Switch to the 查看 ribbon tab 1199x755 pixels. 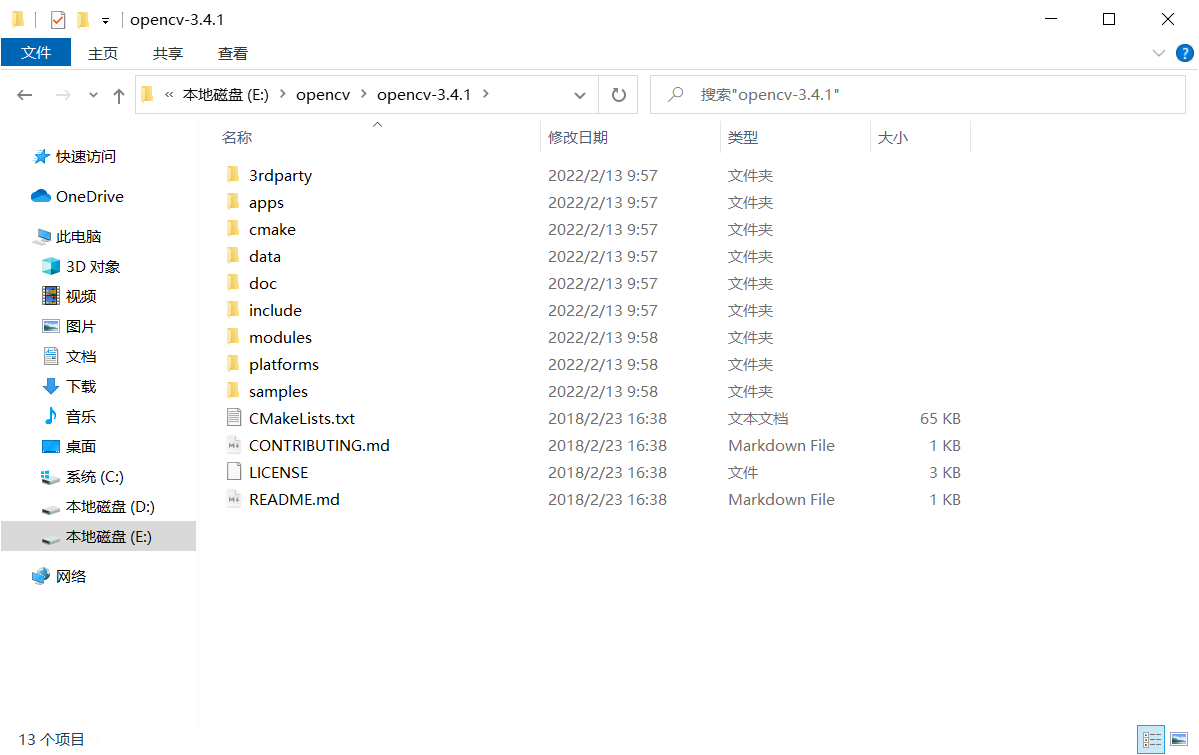pos(232,53)
